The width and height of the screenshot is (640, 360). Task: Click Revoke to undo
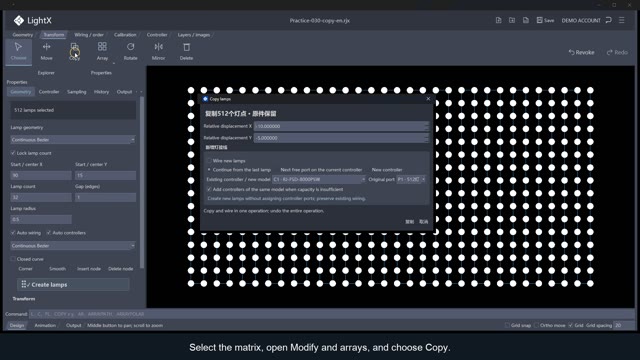coord(581,52)
